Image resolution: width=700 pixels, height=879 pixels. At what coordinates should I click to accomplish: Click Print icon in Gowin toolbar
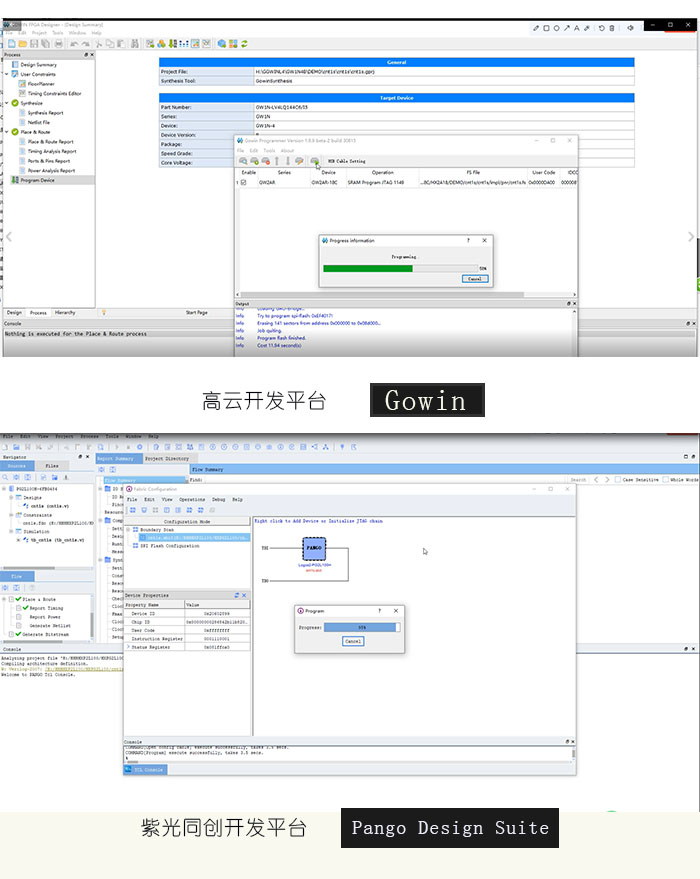pyautogui.click(x=58, y=44)
